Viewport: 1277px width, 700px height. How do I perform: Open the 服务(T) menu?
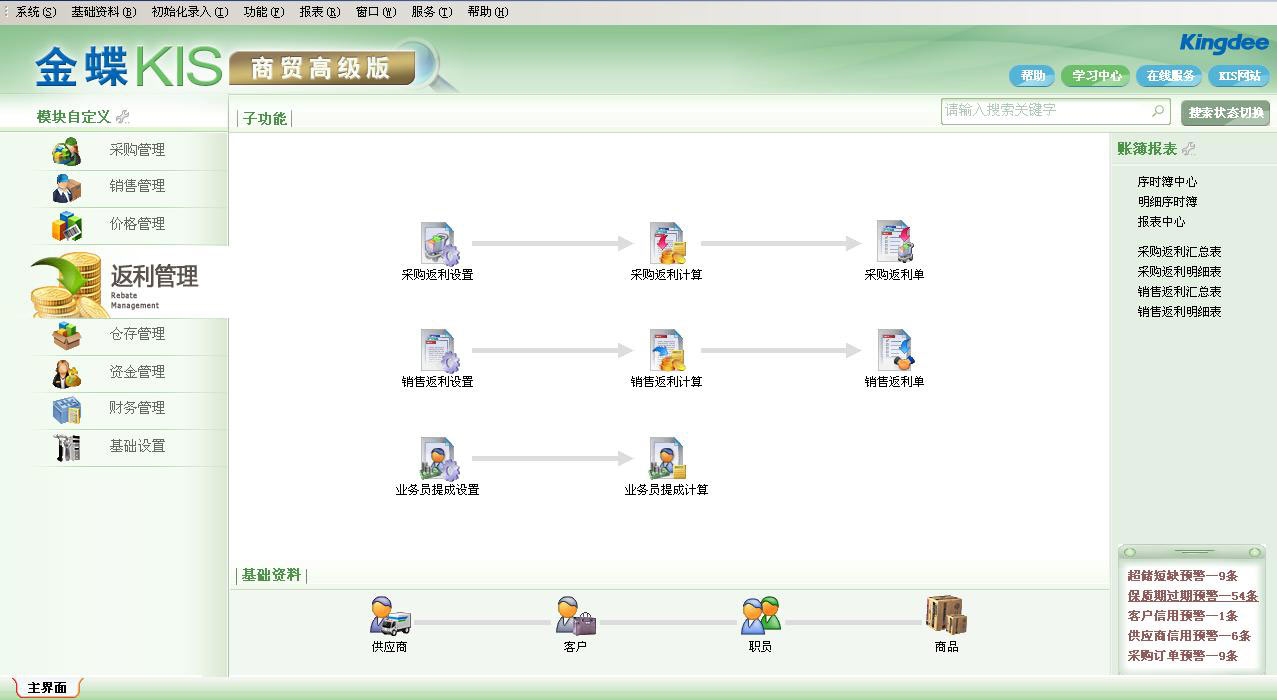tap(432, 12)
